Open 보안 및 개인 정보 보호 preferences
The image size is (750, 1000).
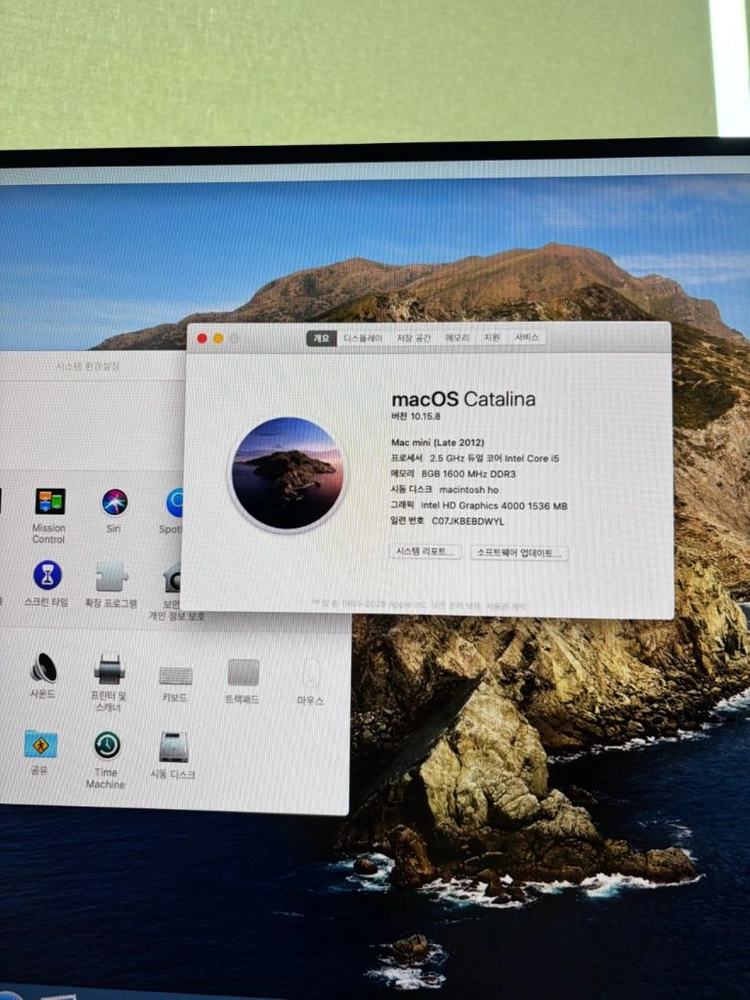[x=172, y=578]
